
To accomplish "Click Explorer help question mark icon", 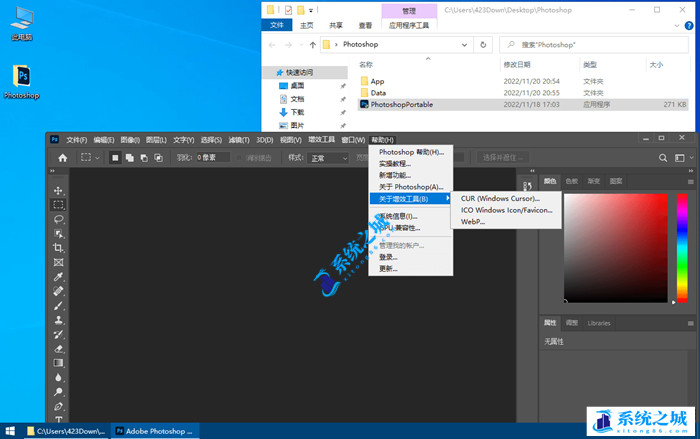I will [689, 25].
